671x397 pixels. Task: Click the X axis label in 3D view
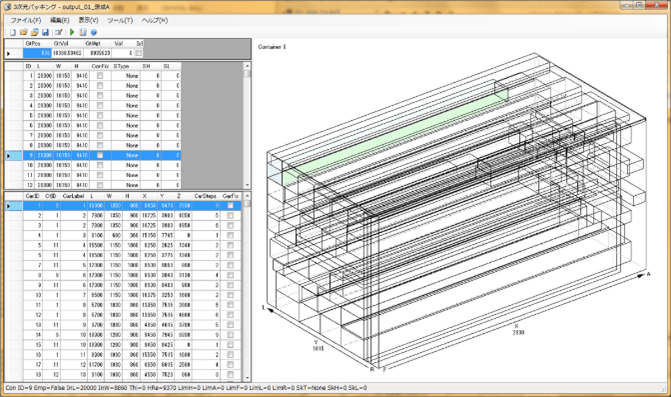pyautogui.click(x=517, y=326)
